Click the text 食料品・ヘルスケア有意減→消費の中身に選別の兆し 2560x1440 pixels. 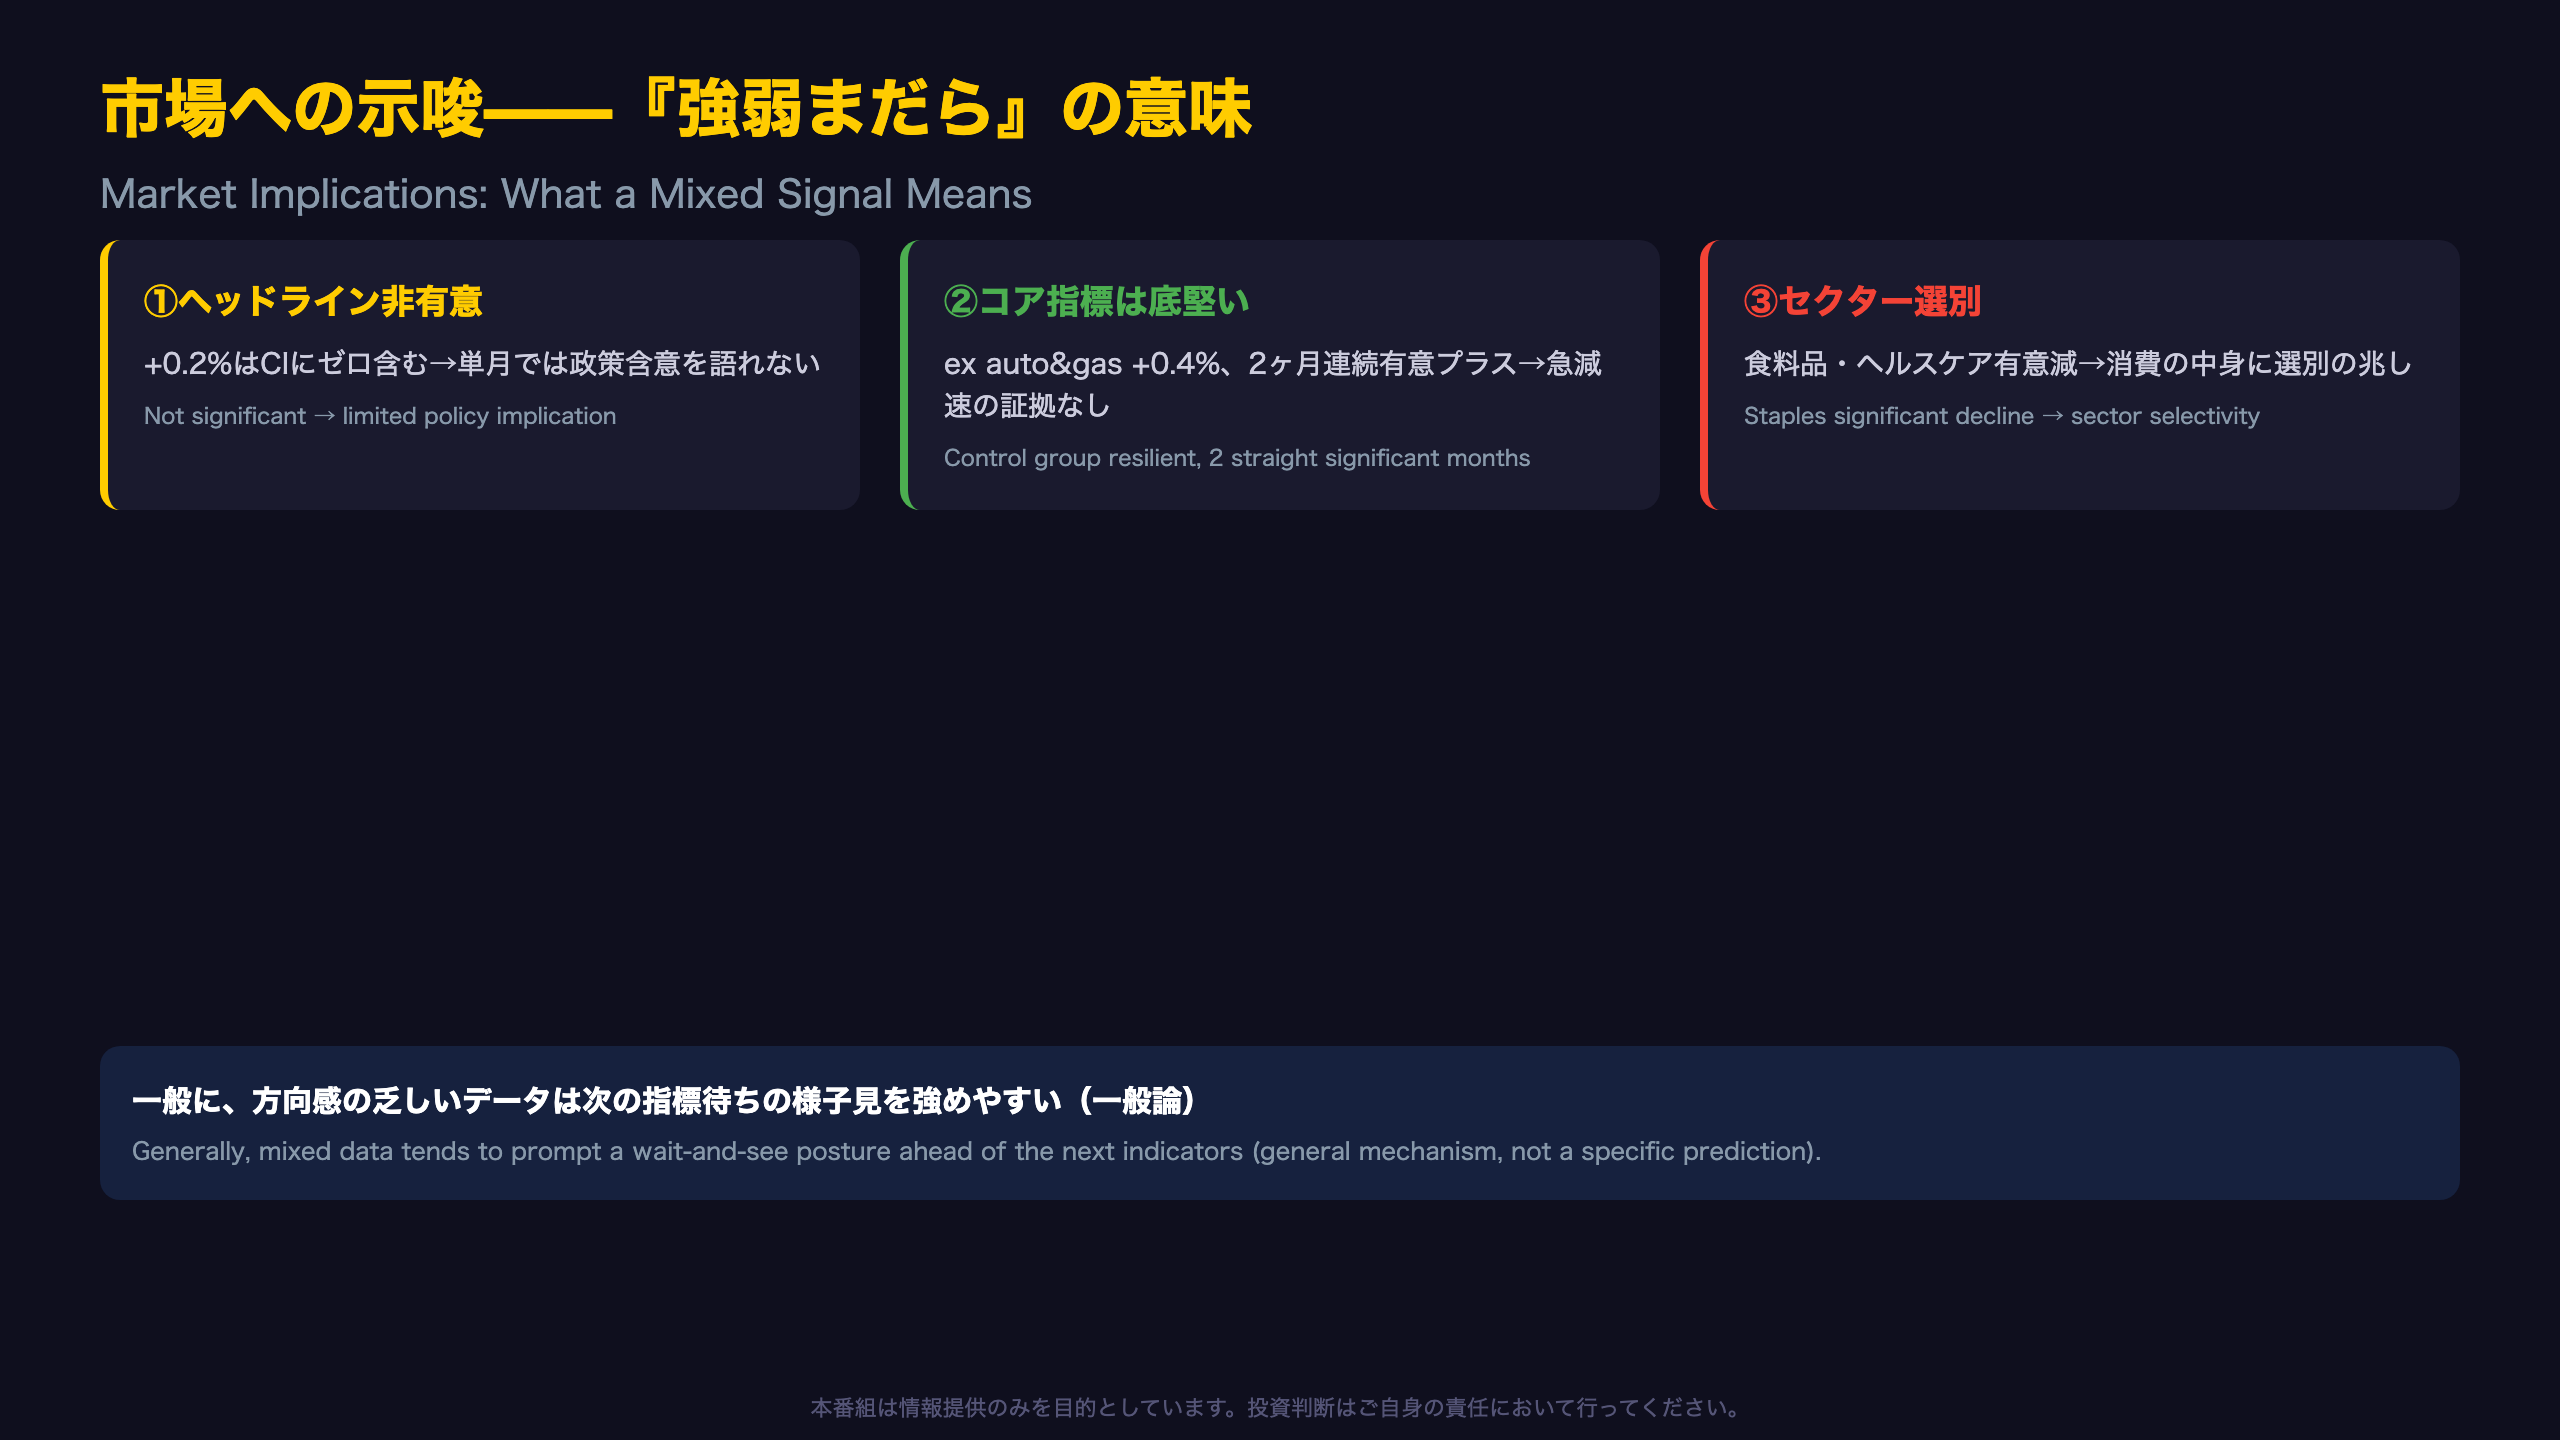tap(2078, 363)
